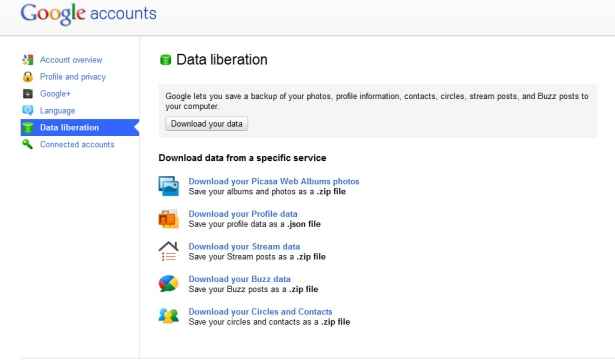Click the Language speech bubble icon

pyautogui.click(x=28, y=110)
